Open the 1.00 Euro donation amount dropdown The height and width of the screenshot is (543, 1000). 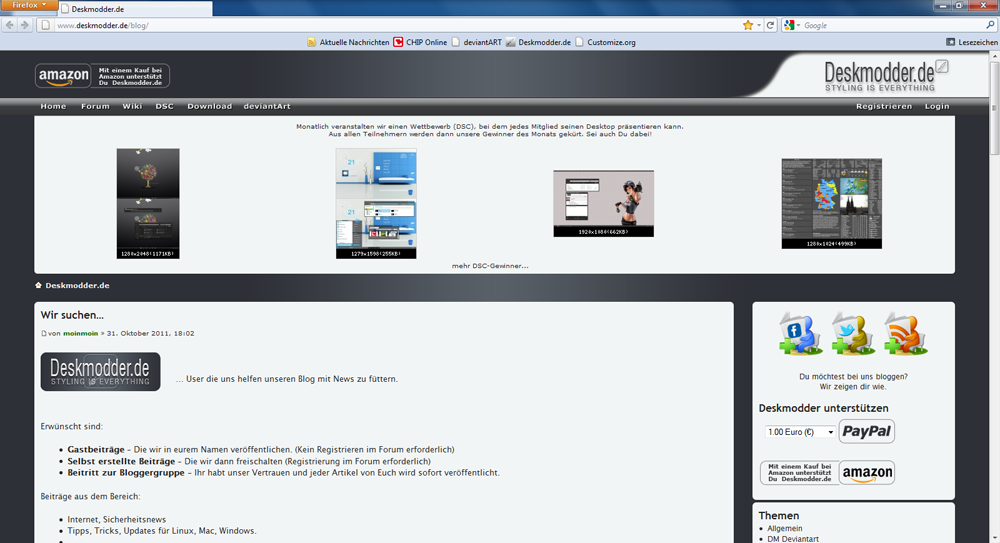tap(800, 432)
